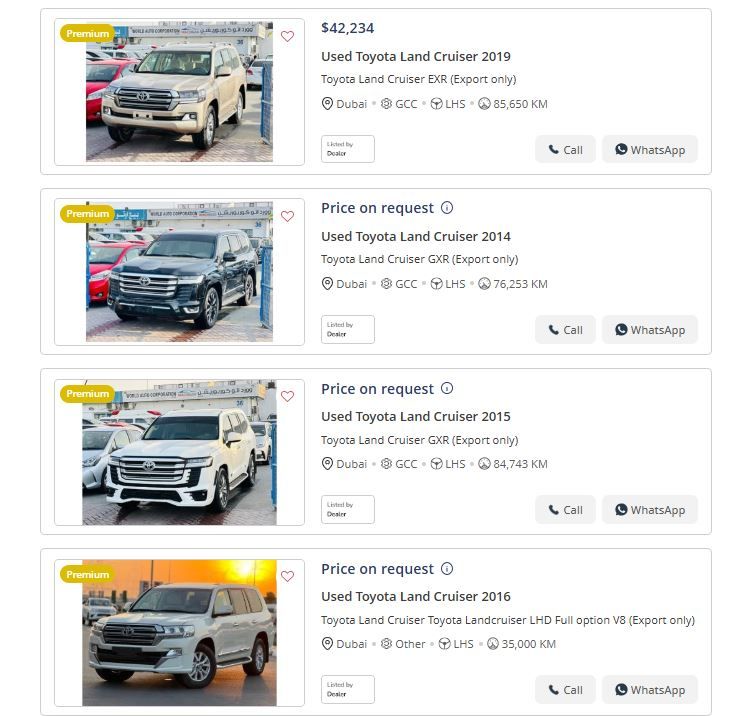
Task: WhatsApp the dealer about 2019 Land Cruiser
Action: tap(649, 149)
